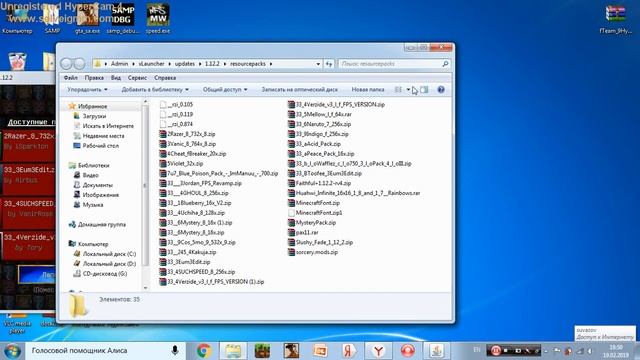Viewport: 640px width, 360px height.
Task: Click the sLauncher breadcrumb segment
Action: click(151, 64)
